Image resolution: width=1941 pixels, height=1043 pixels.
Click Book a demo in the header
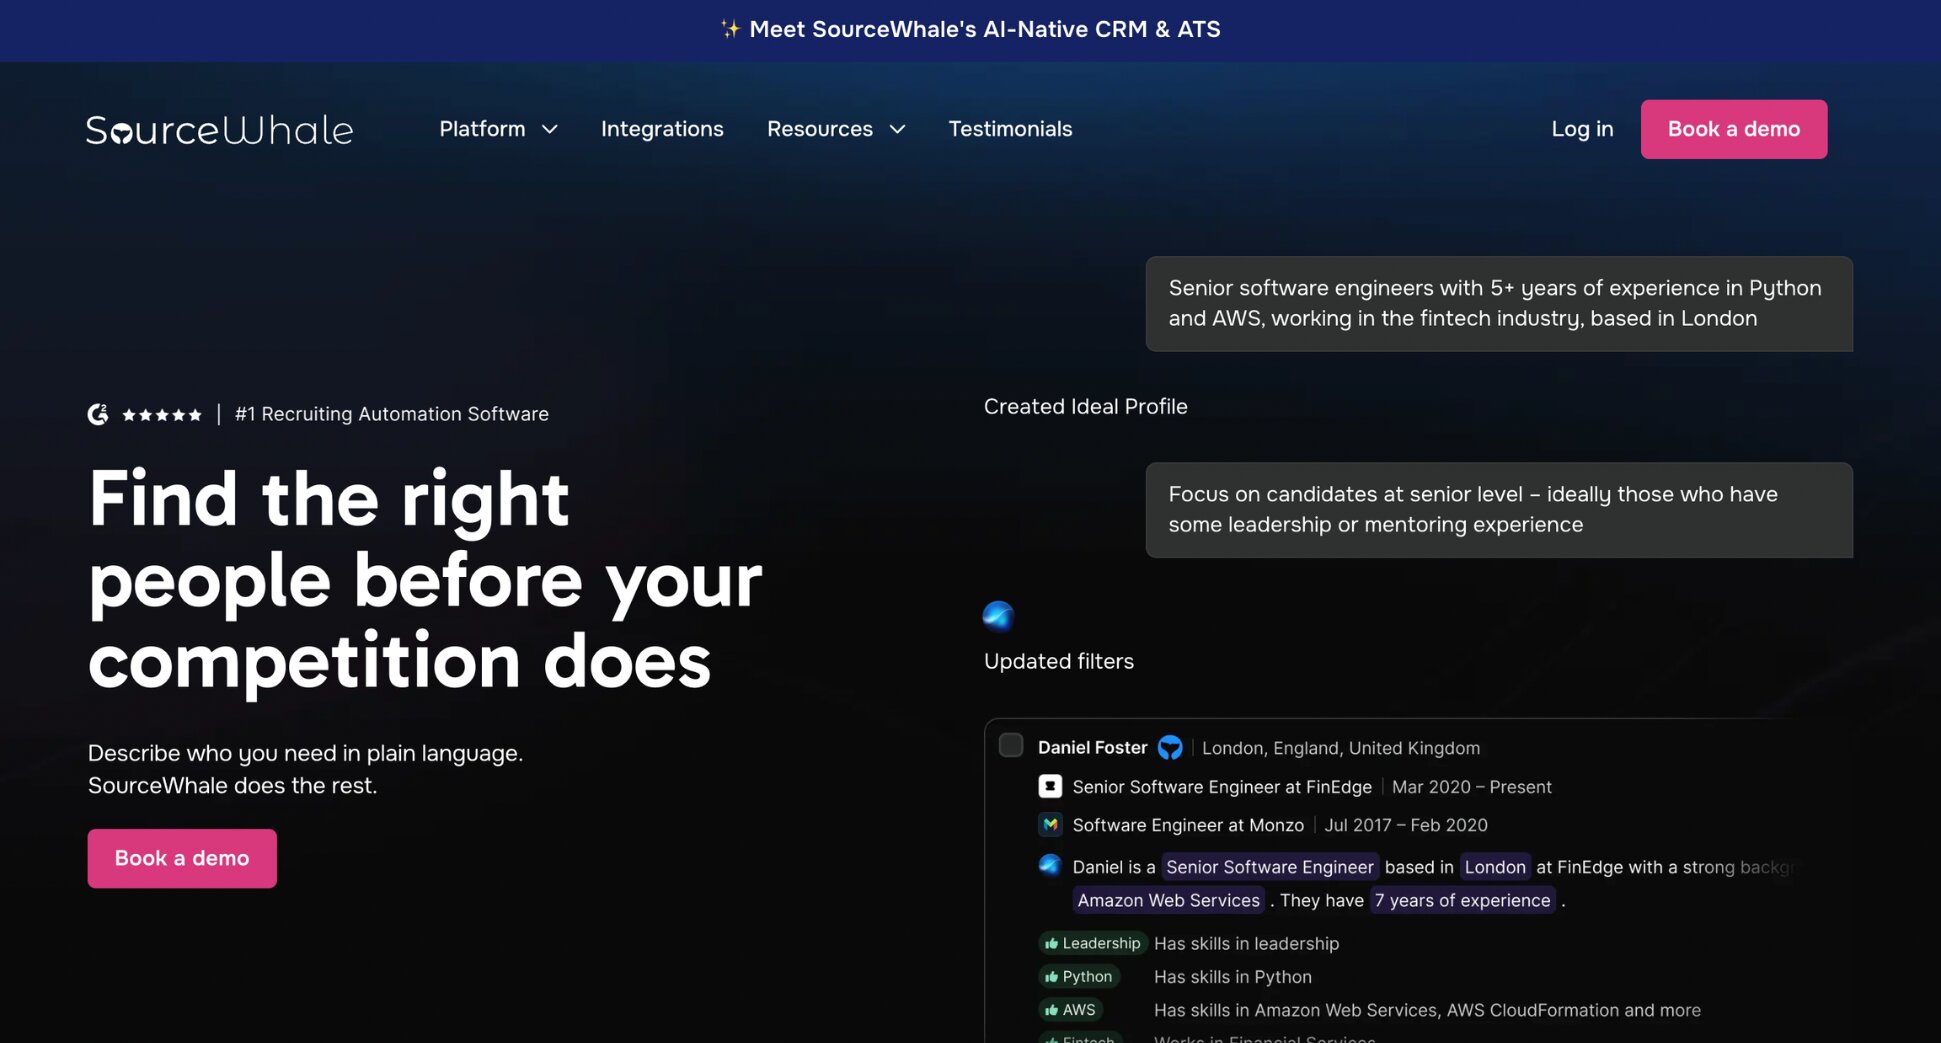tap(1734, 129)
